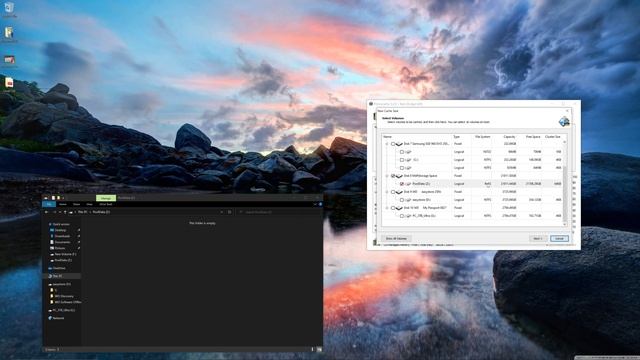Switch to large icons view via status bar
Screen dimensions: 640x360
[x=319, y=349]
